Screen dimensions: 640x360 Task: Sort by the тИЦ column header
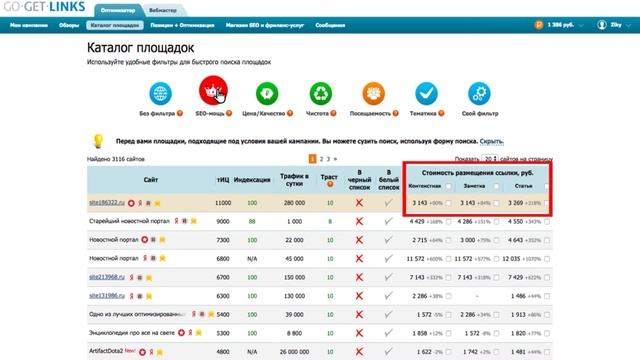[222, 180]
